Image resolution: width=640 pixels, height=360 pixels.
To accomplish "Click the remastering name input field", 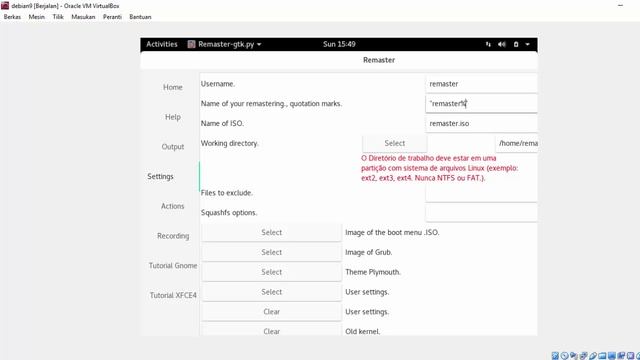I will (481, 104).
